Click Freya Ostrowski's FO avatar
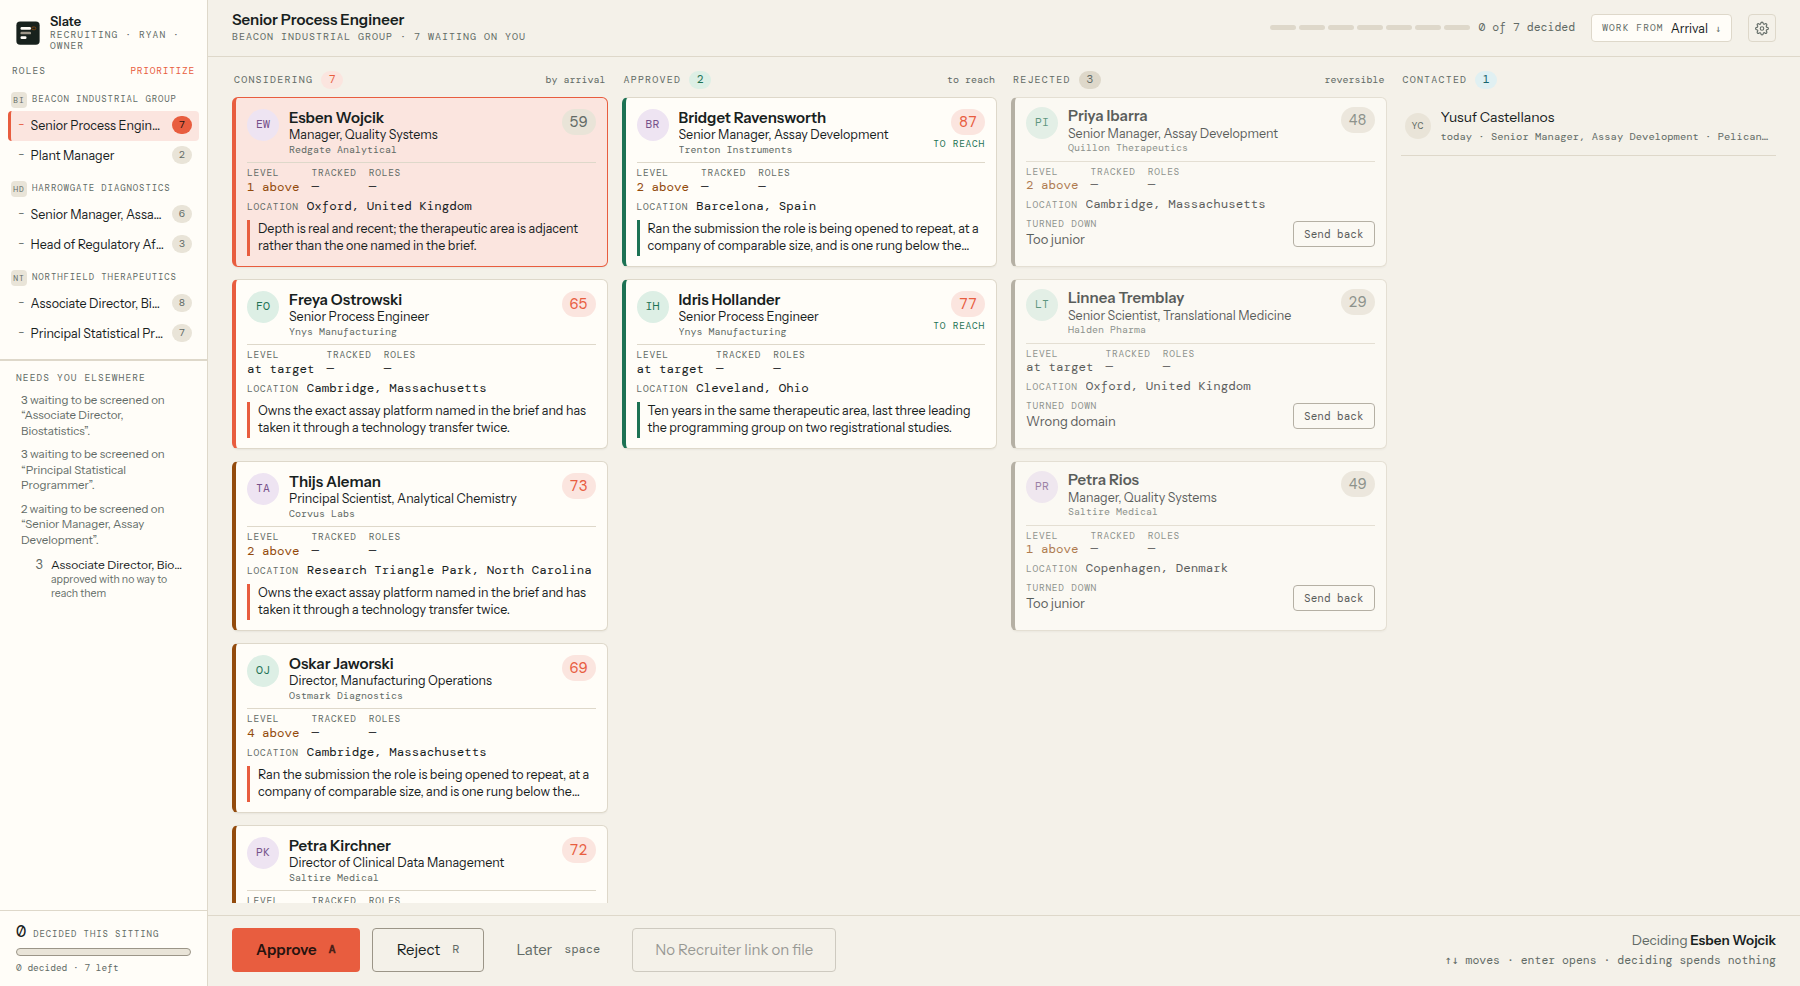 [263, 307]
